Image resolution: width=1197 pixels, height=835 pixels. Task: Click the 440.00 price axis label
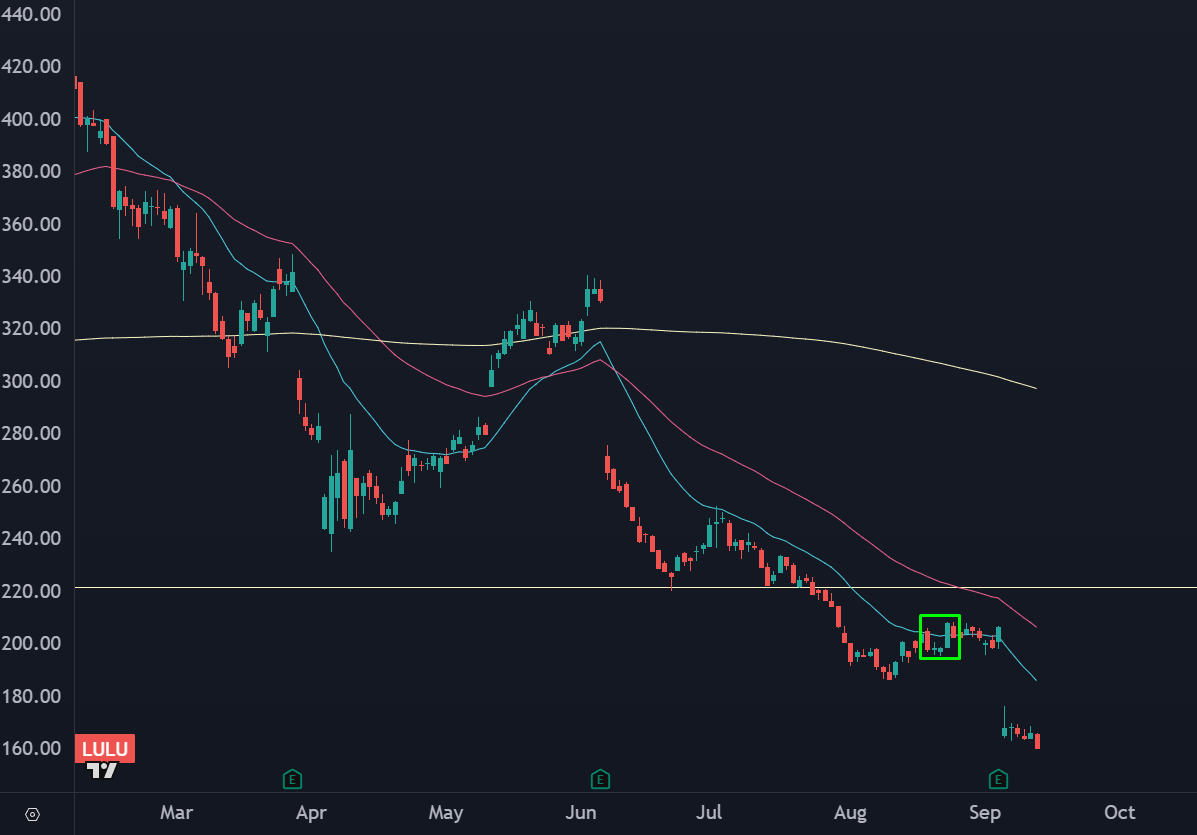[x=31, y=15]
